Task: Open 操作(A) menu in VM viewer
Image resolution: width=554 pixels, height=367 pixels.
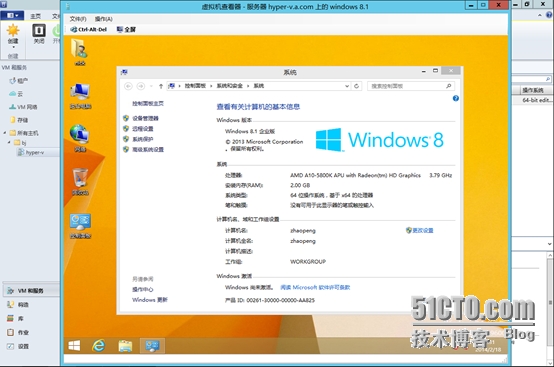Action: click(x=104, y=19)
